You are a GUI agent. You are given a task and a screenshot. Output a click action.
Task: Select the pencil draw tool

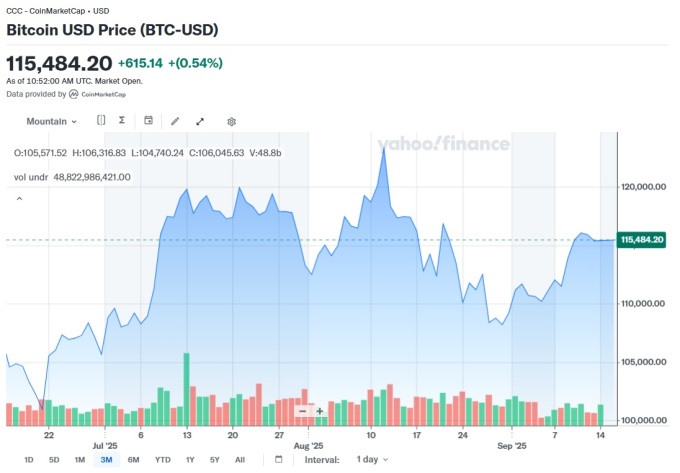[175, 121]
